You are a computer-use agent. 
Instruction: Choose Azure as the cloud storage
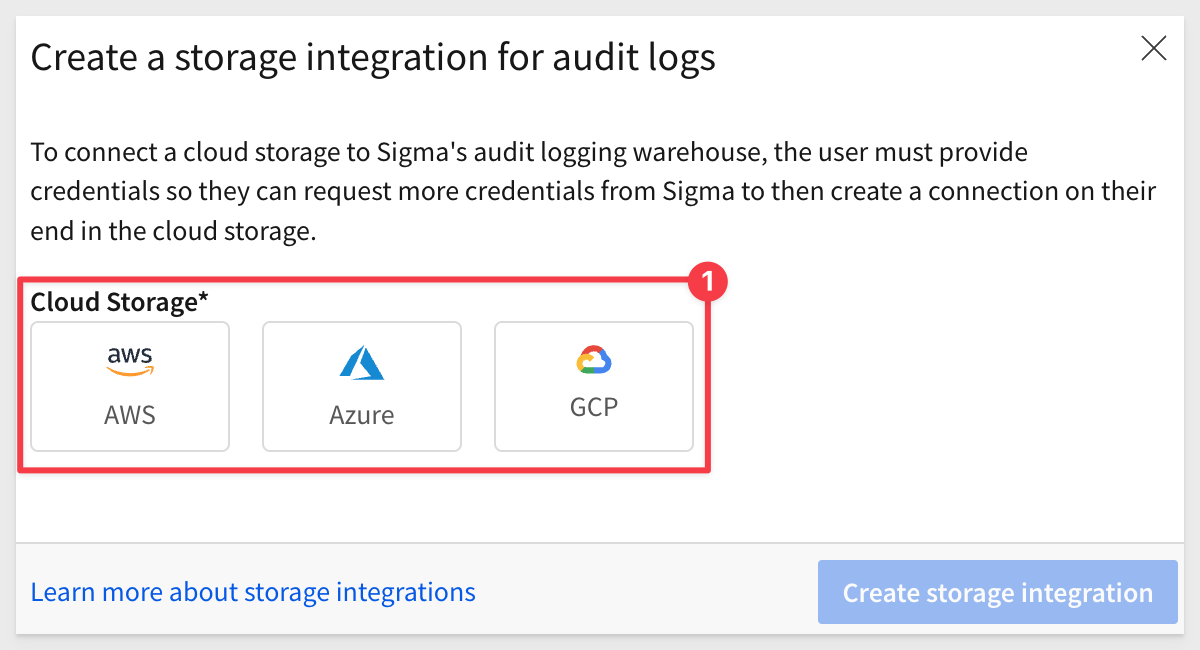coord(362,386)
